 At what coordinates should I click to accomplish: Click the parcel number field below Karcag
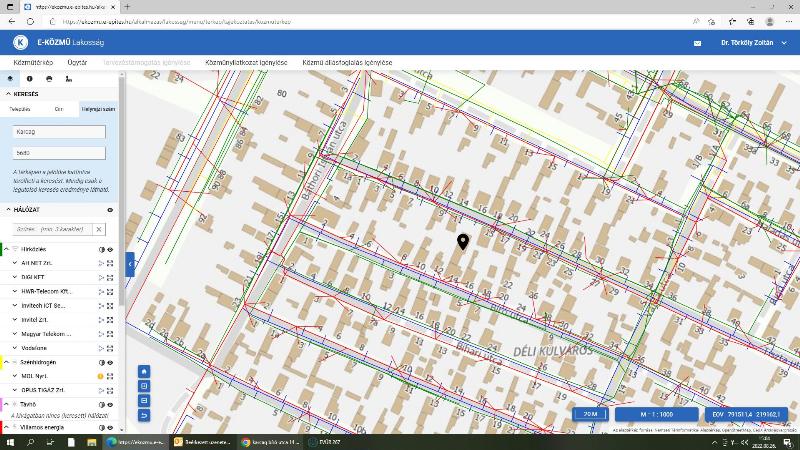pyautogui.click(x=59, y=153)
